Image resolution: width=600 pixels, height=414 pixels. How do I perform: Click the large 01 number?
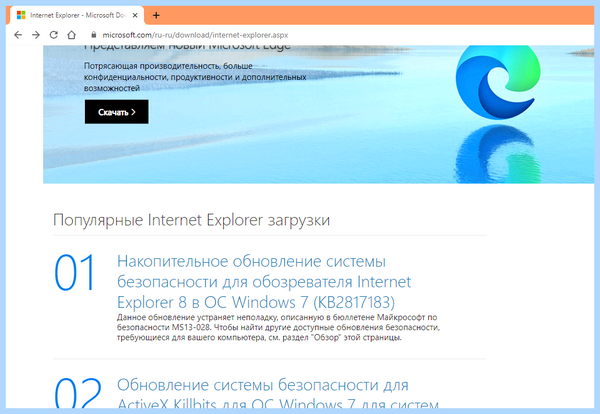point(75,272)
